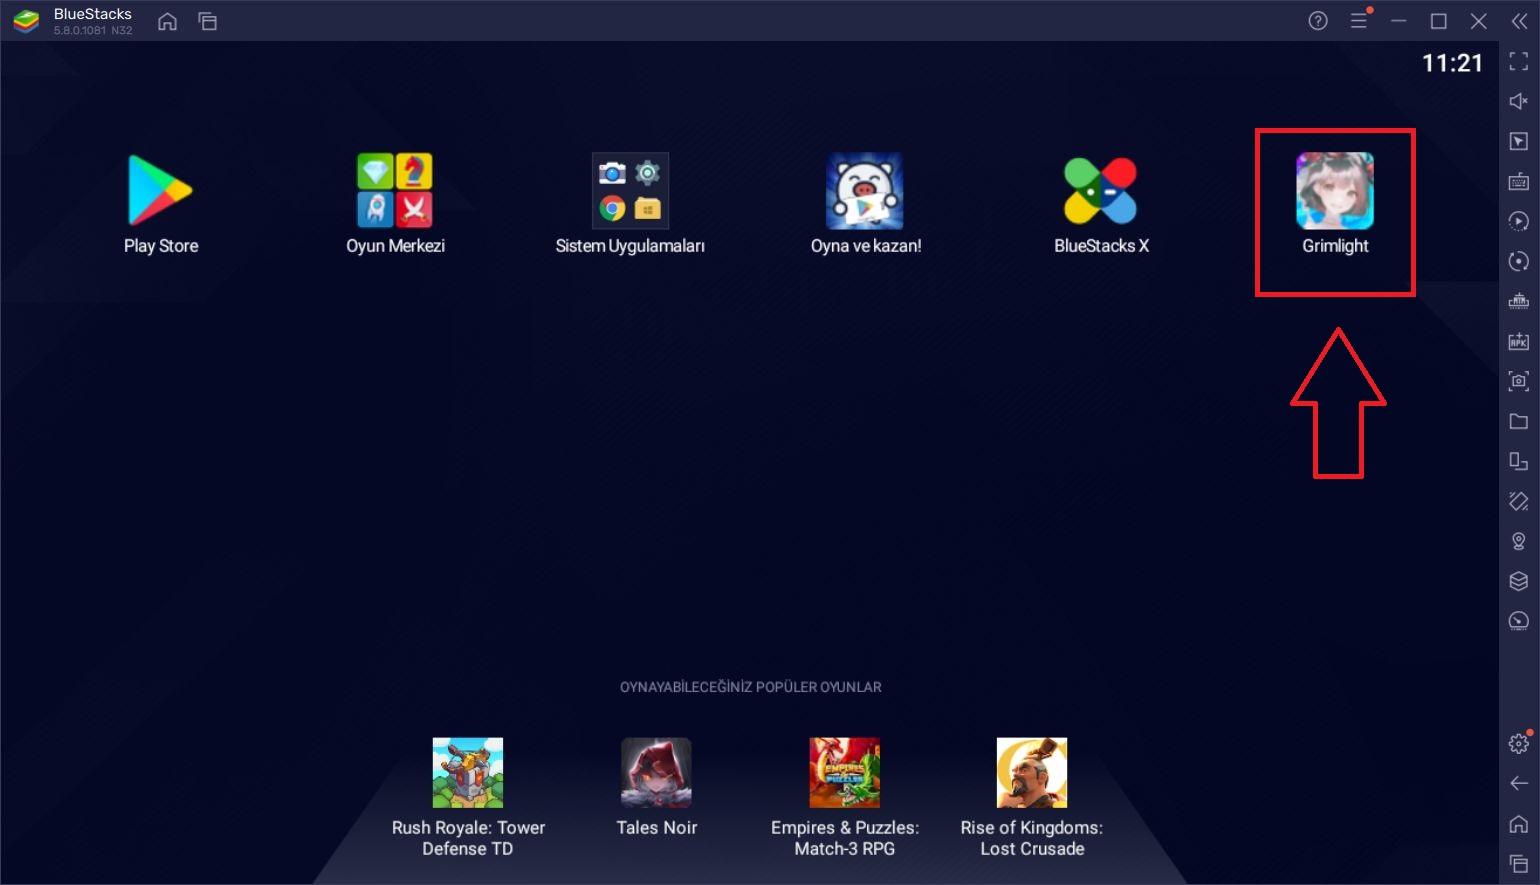The width and height of the screenshot is (1540, 885).
Task: Open Rush Royale: Tower Defense TD
Action: 468,773
